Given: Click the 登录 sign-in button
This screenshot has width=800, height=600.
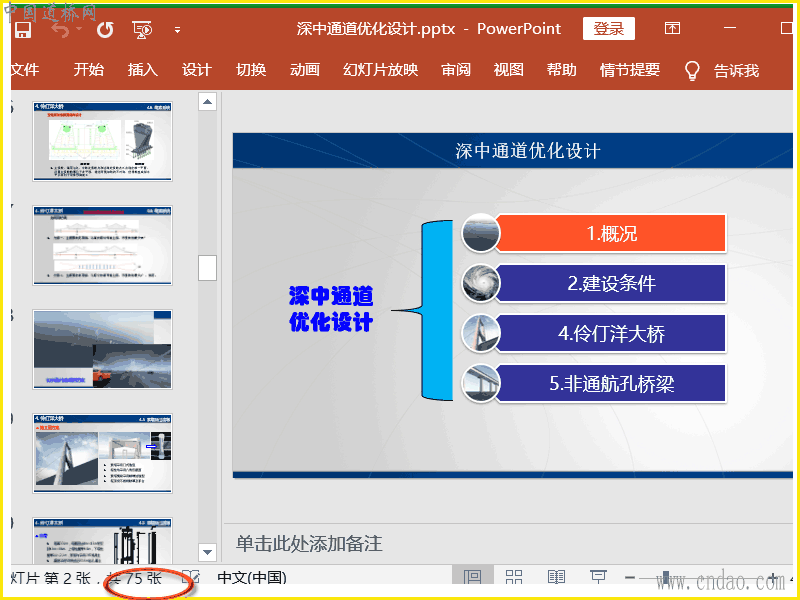Looking at the screenshot, I should pos(609,29).
